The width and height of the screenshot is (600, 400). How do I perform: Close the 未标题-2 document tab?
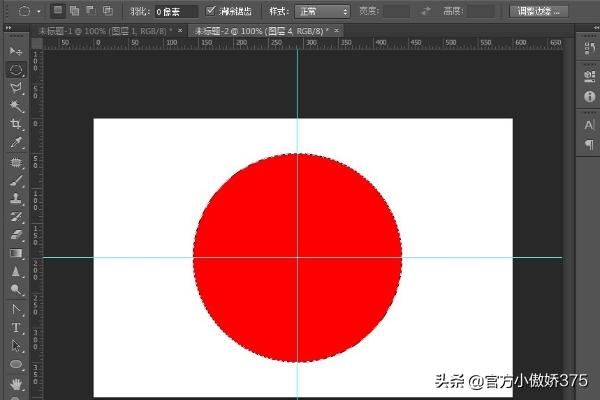pyautogui.click(x=336, y=30)
